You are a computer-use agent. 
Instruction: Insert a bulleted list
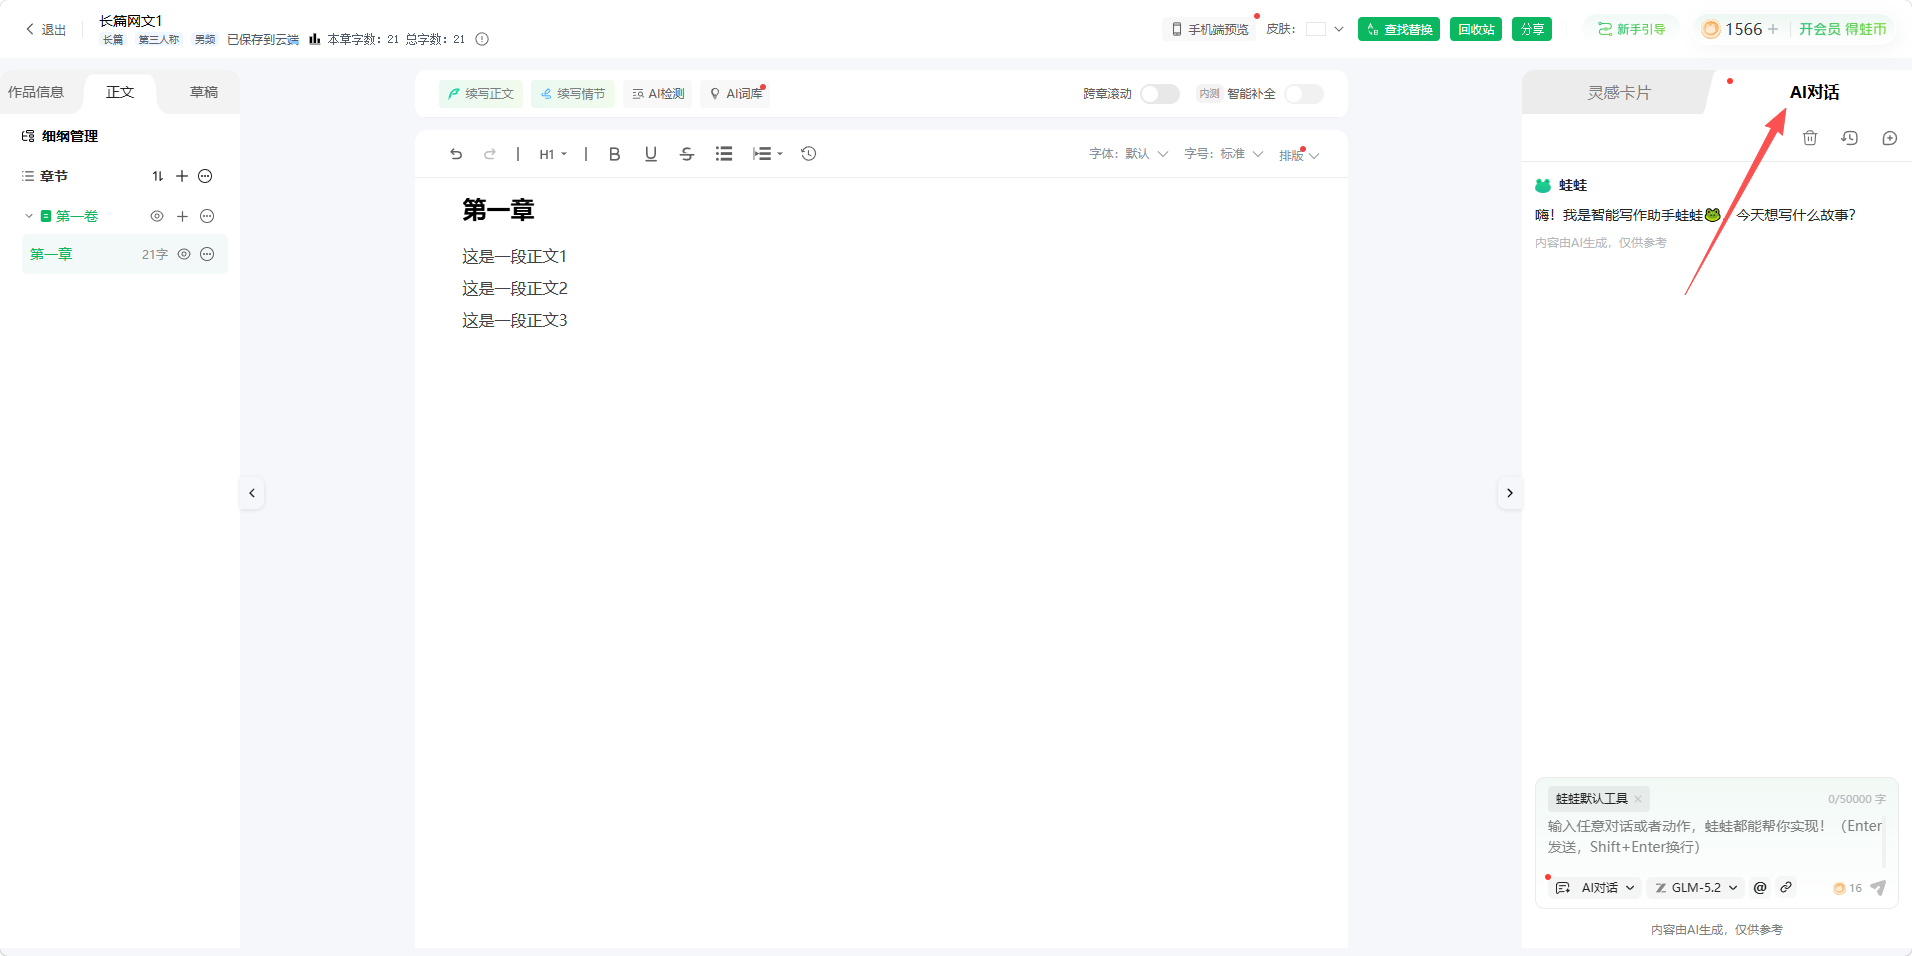point(724,154)
